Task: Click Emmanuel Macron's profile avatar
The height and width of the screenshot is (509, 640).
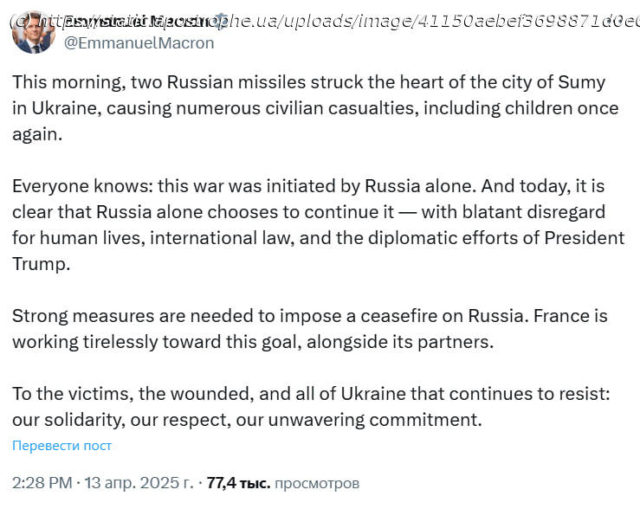Action: click(x=31, y=30)
